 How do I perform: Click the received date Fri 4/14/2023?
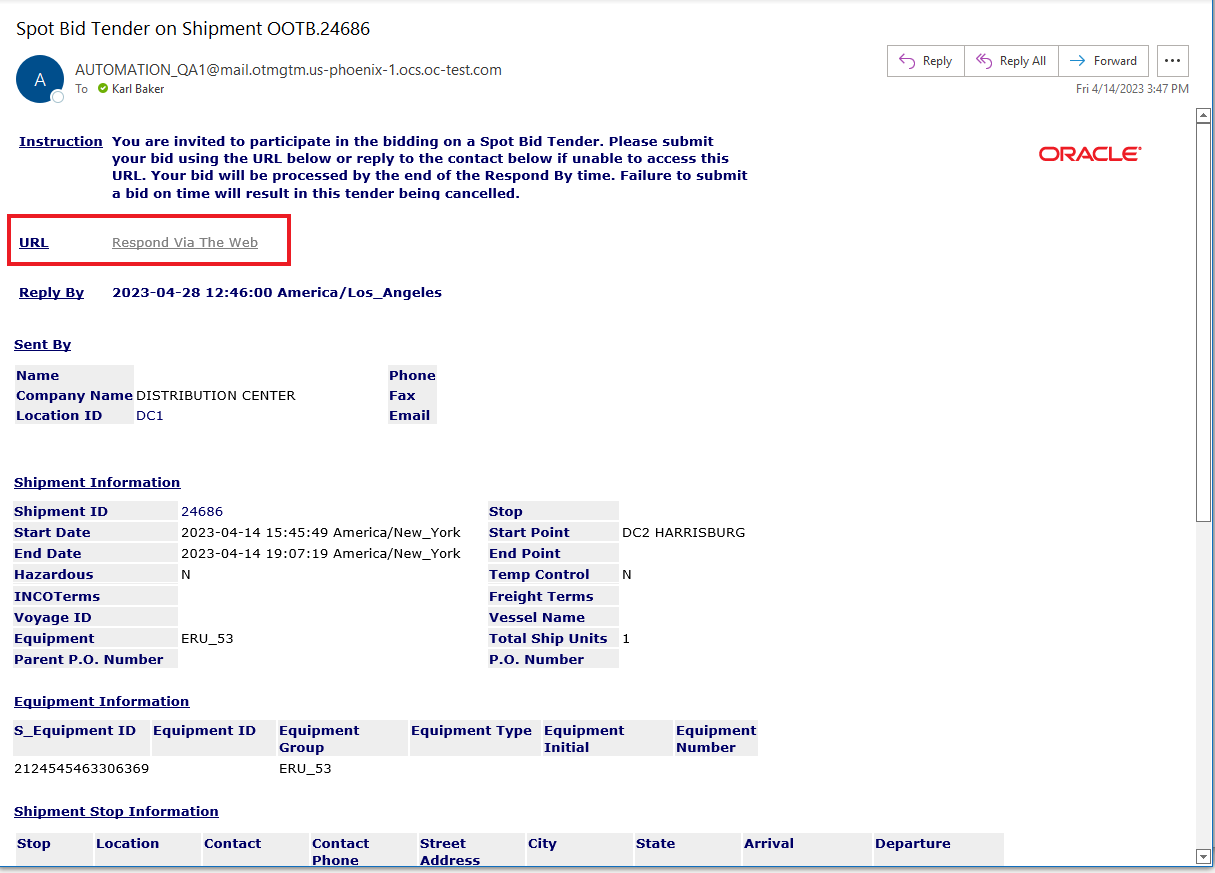[1132, 89]
